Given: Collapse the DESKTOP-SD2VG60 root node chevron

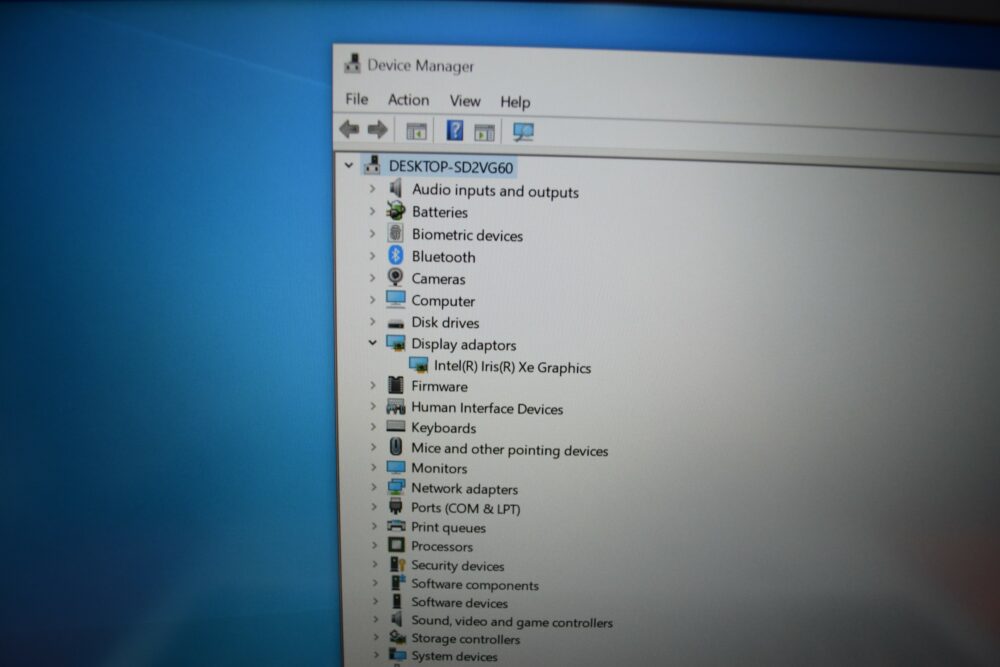Looking at the screenshot, I should click(349, 165).
